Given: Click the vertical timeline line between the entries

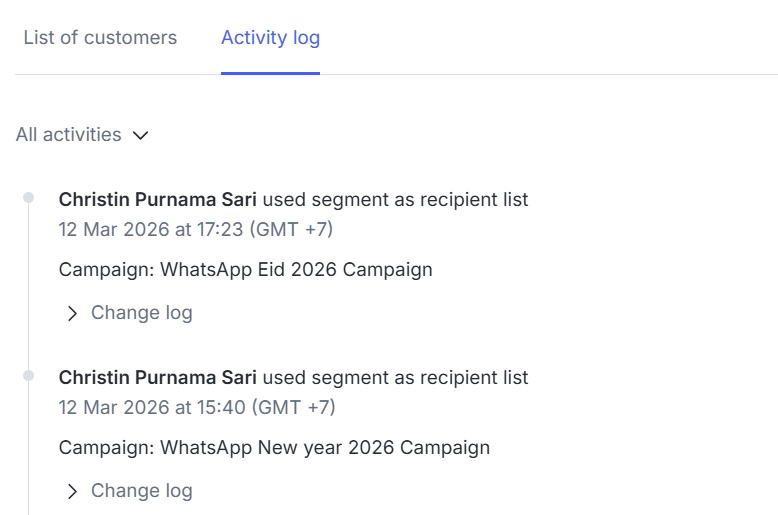Looking at the screenshot, I should tap(28, 287).
